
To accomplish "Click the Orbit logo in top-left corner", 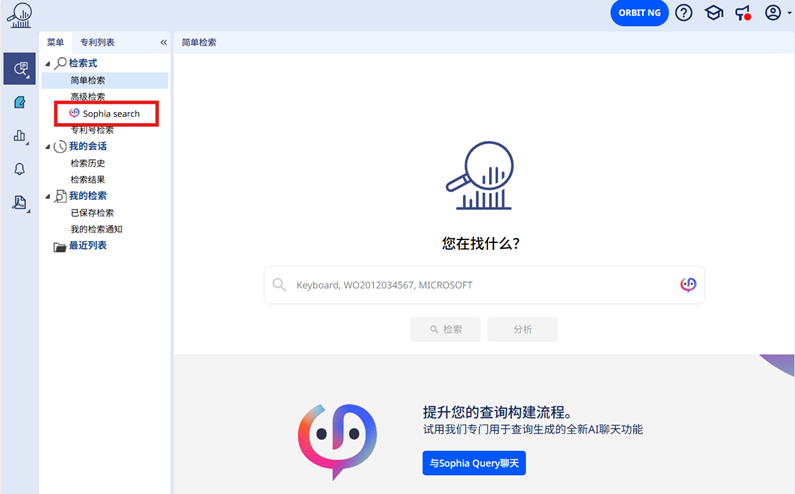I will point(20,15).
